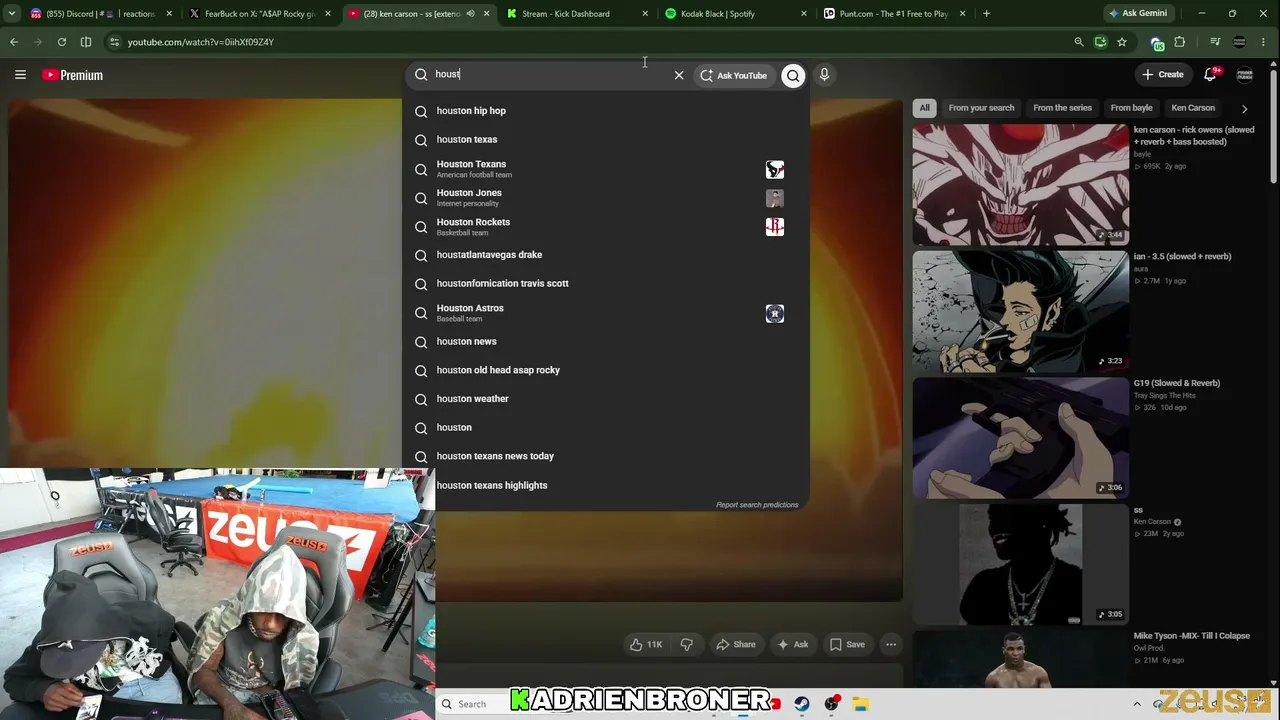The height and width of the screenshot is (720, 1280).
Task: Open Chrome zoom magnifier in address bar
Action: (1079, 42)
